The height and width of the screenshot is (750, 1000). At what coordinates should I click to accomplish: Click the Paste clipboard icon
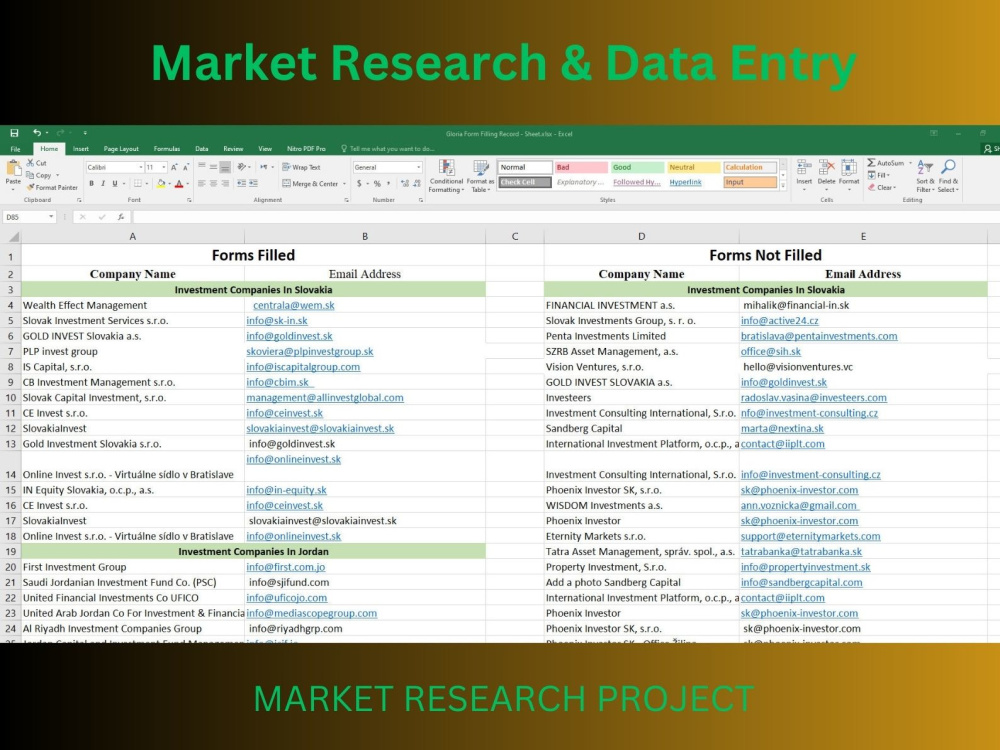[x=13, y=168]
